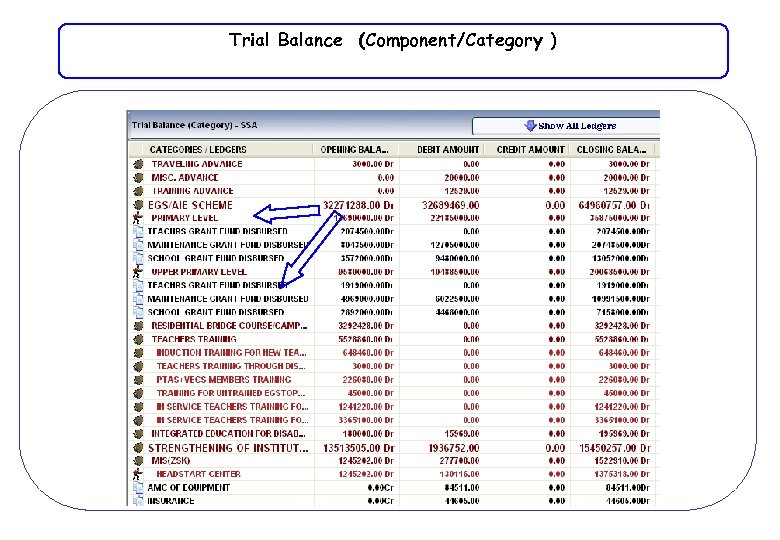Select the PTAS/VECS MEMBERS TRAINING row
Screen dimensions: 780x540
[224, 379]
